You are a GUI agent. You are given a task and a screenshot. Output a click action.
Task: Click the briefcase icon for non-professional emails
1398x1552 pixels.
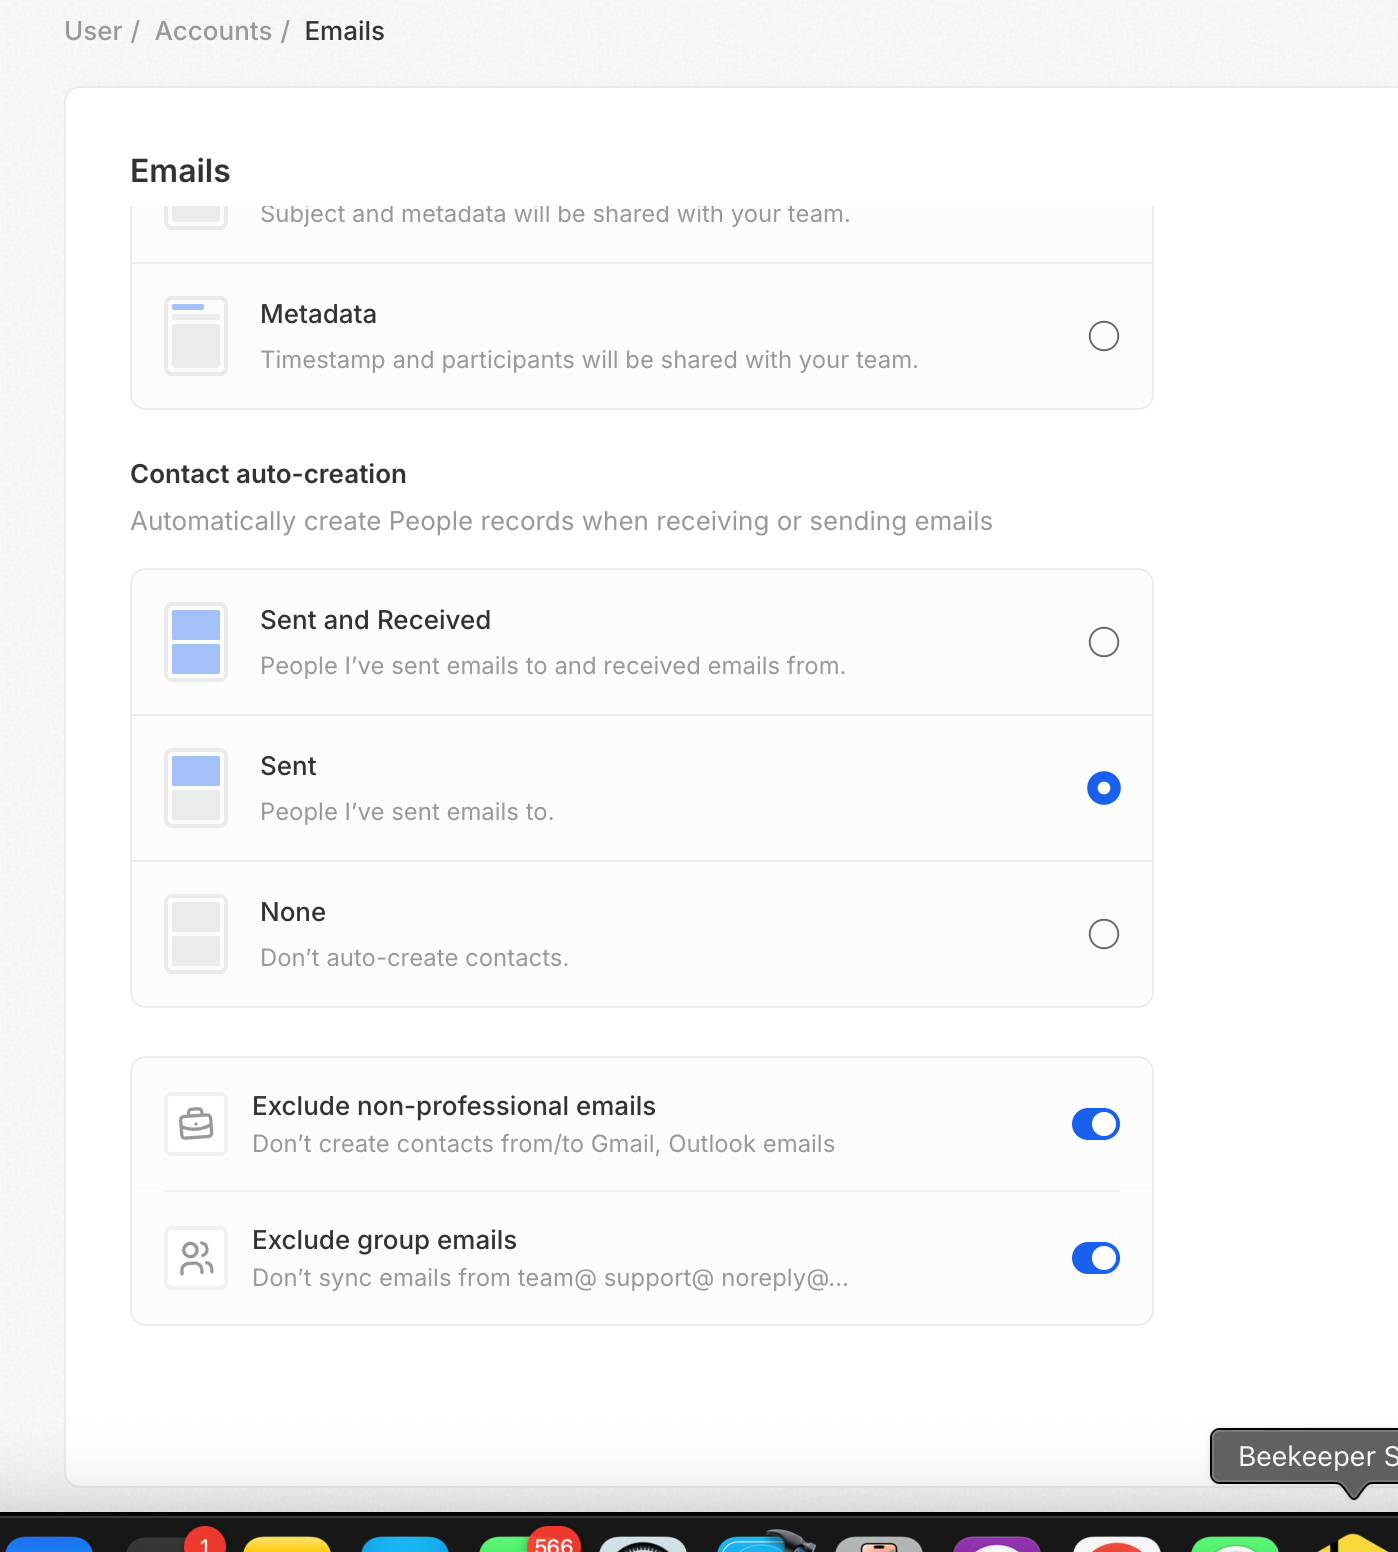196,1124
